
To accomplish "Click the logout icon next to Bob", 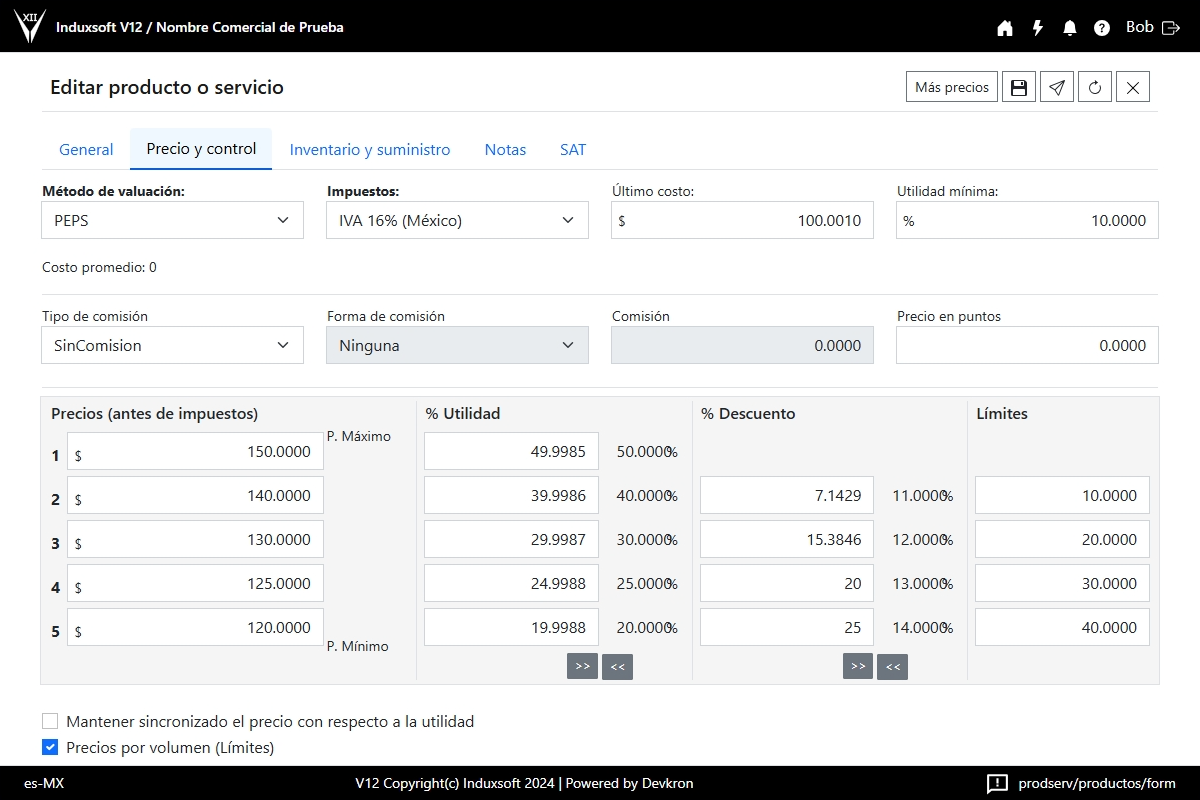I will [x=1171, y=28].
